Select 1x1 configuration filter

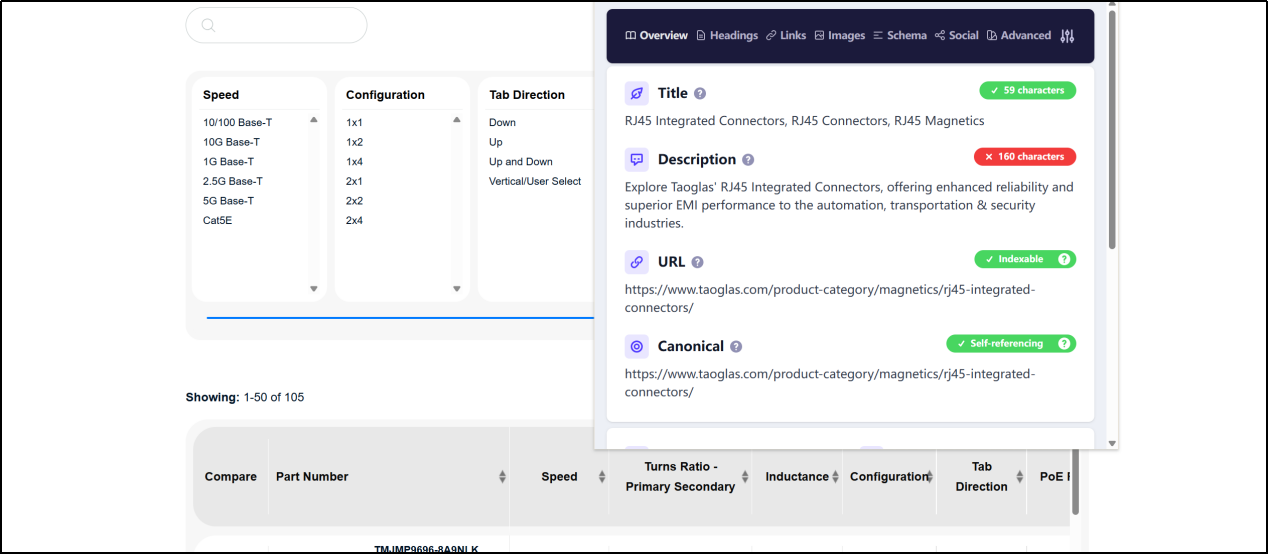point(354,122)
